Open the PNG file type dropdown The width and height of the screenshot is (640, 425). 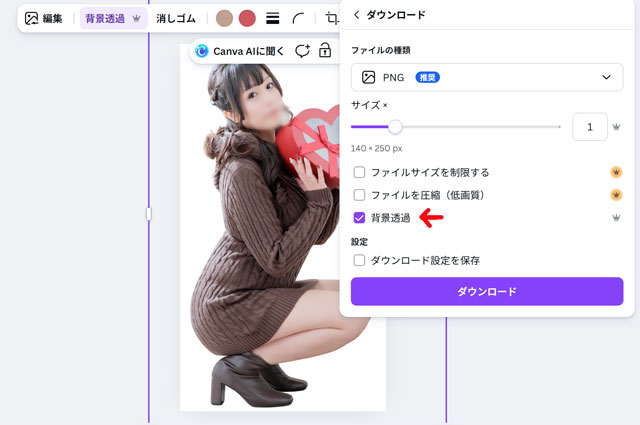click(486, 77)
